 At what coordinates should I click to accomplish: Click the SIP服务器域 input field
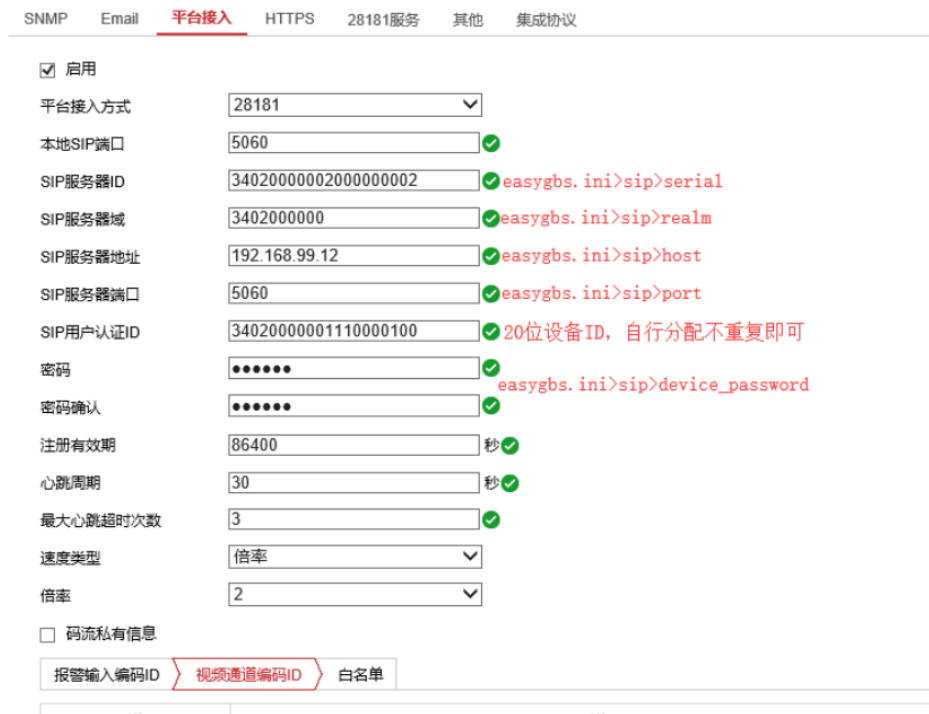[x=354, y=217]
